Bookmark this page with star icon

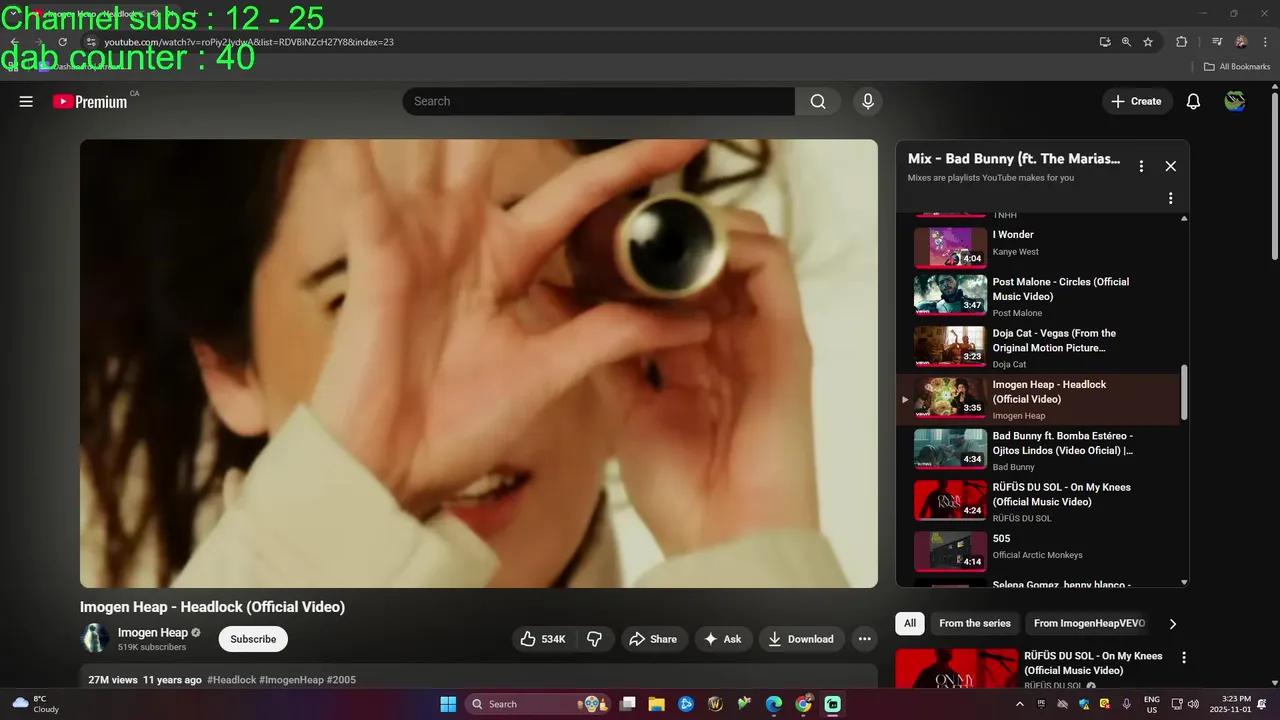(x=1148, y=42)
